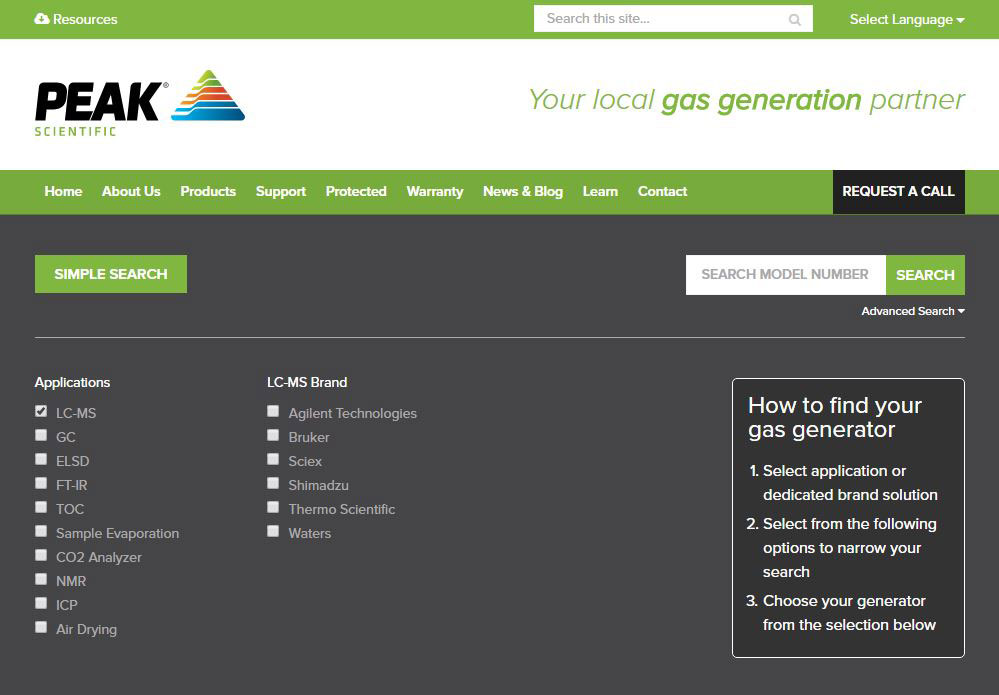999x695 pixels.
Task: Click the 'How to find your gas generator' heading
Action: tap(835, 417)
